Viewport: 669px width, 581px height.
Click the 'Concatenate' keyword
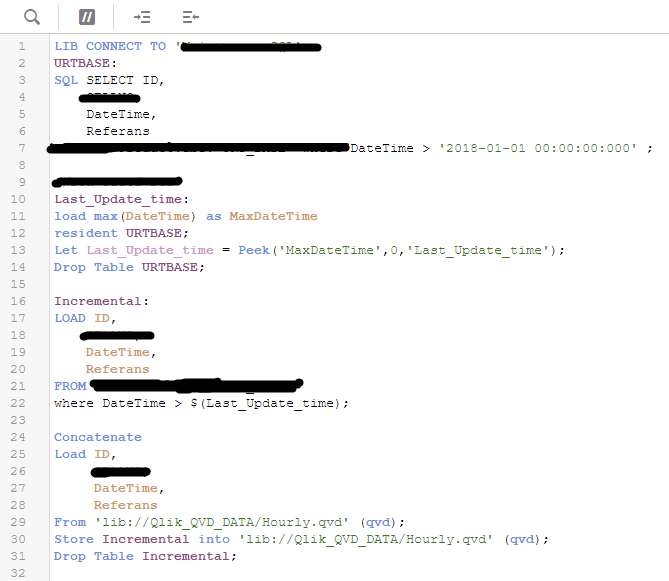[98, 437]
